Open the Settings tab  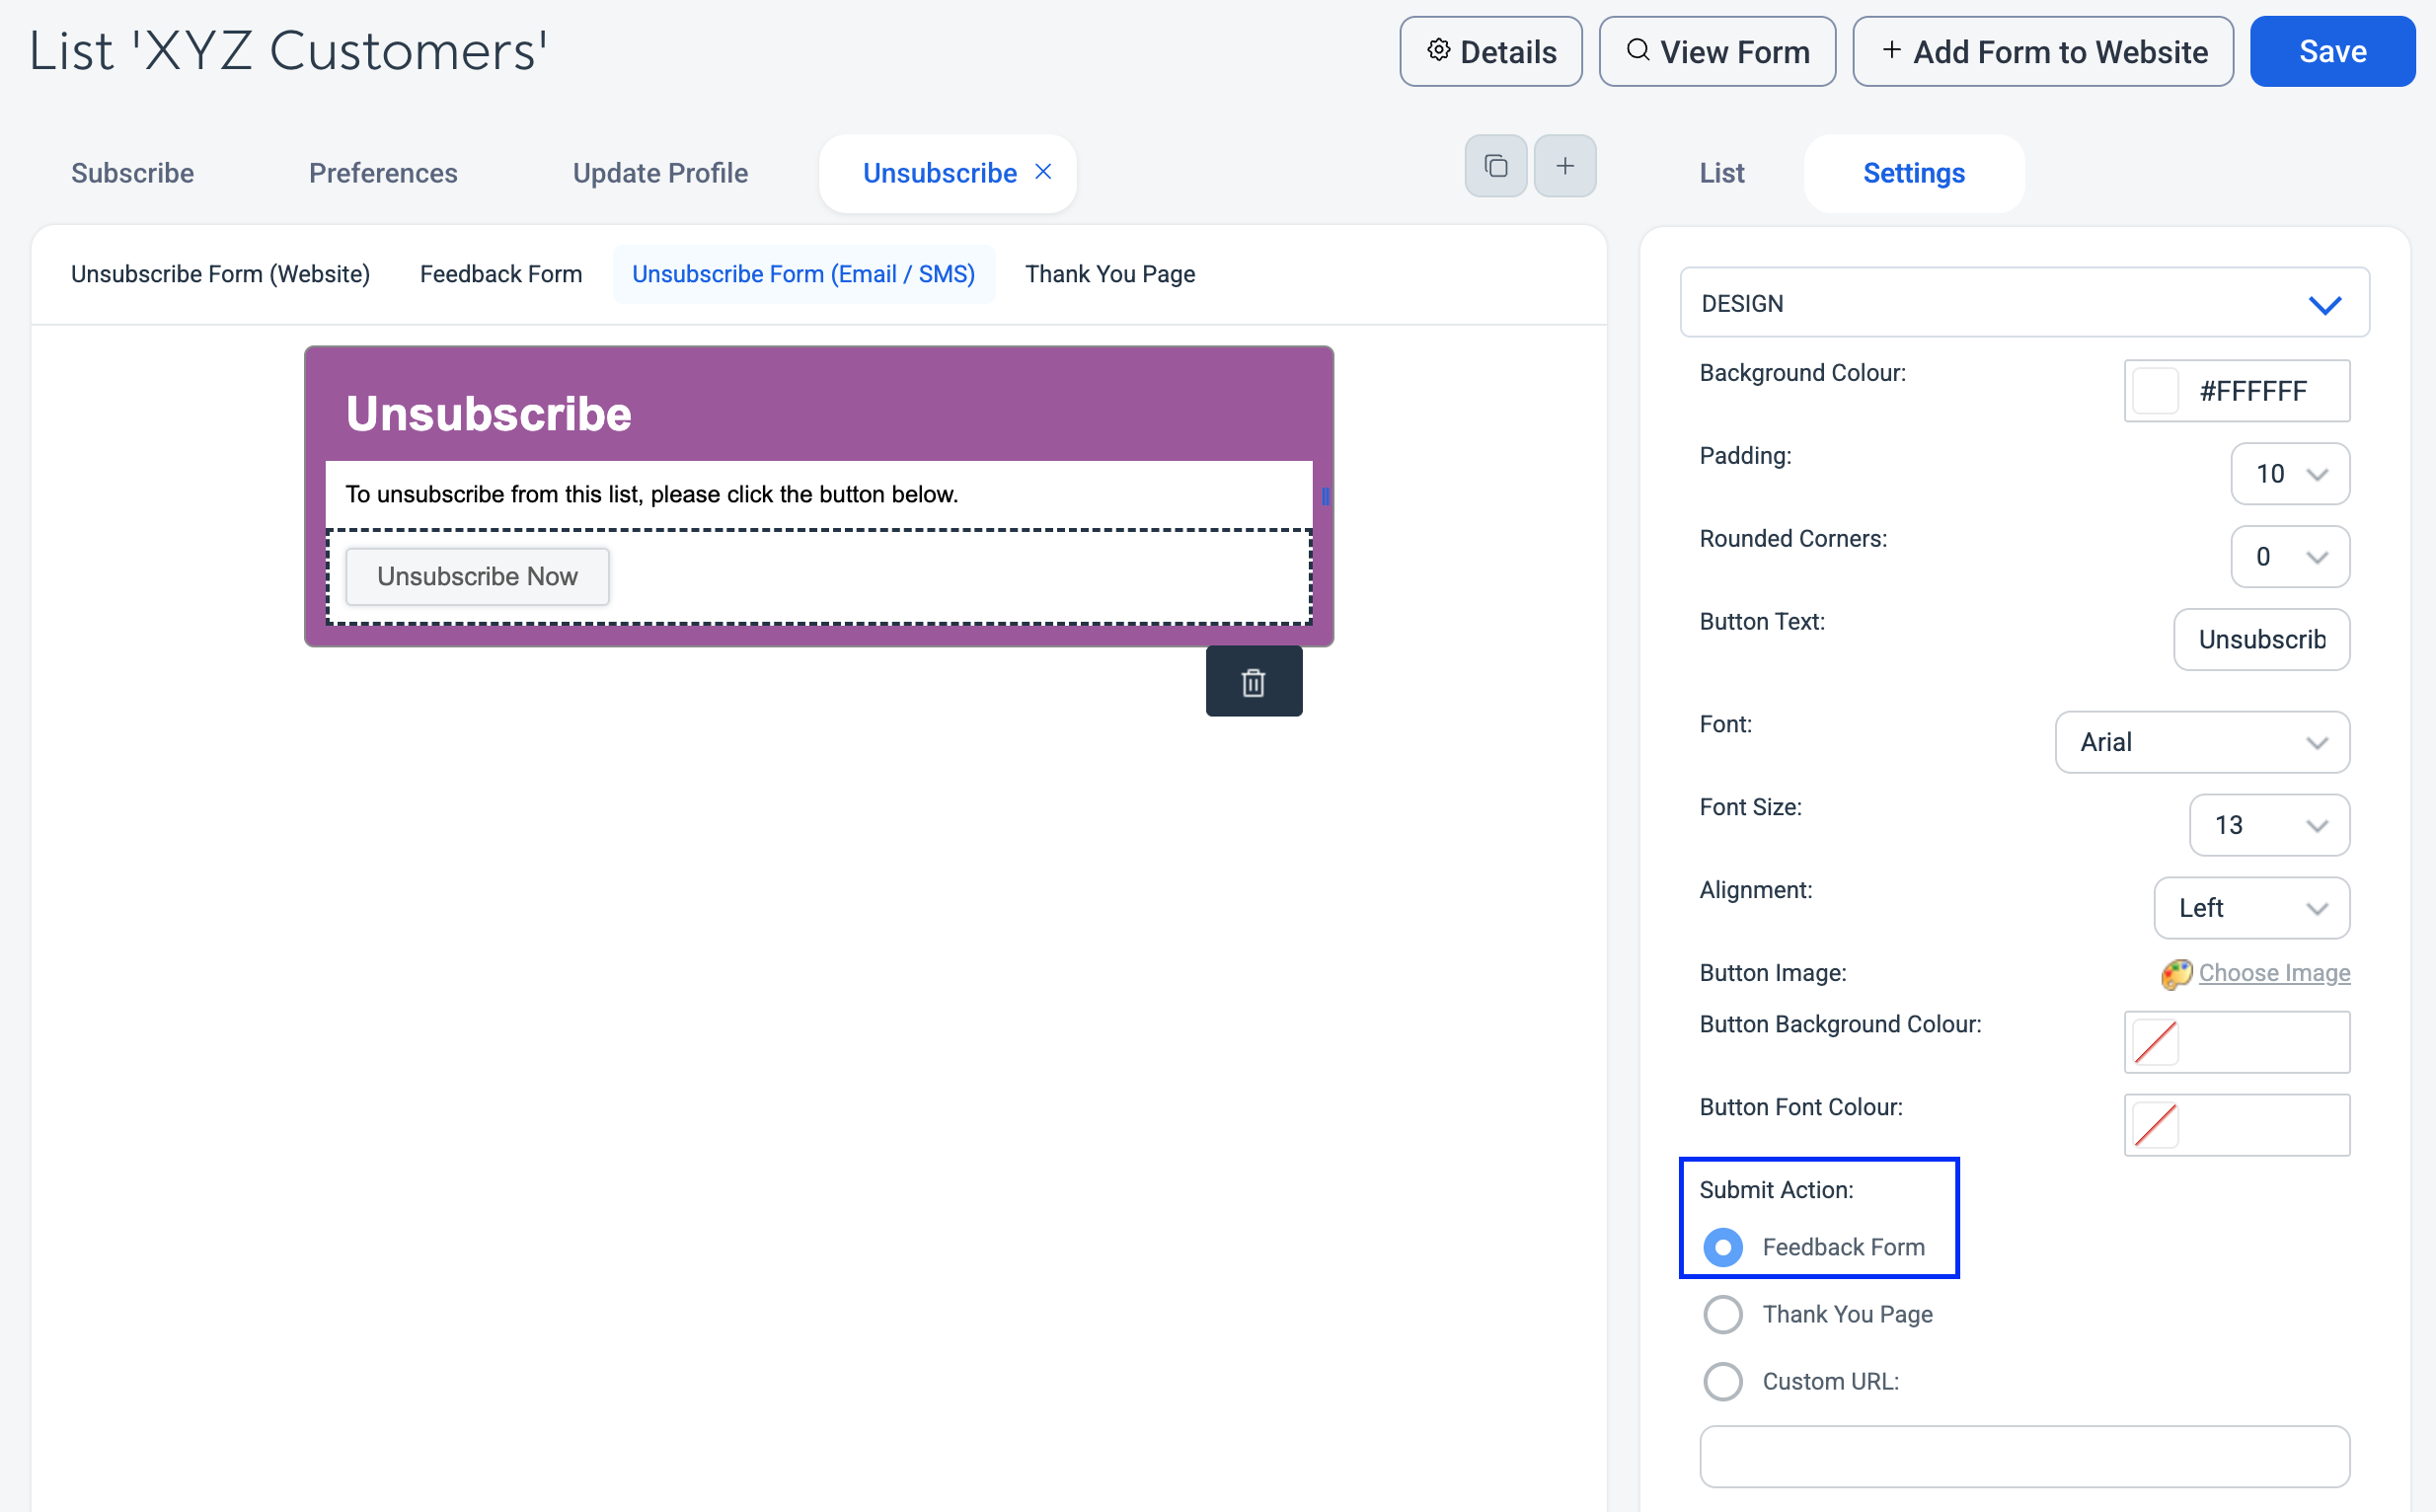pyautogui.click(x=1914, y=173)
